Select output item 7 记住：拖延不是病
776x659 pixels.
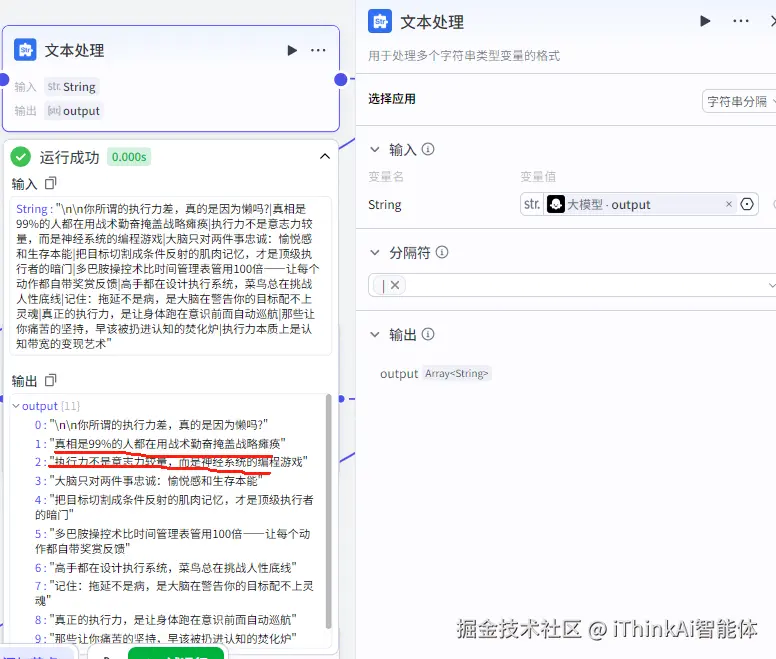(174, 593)
